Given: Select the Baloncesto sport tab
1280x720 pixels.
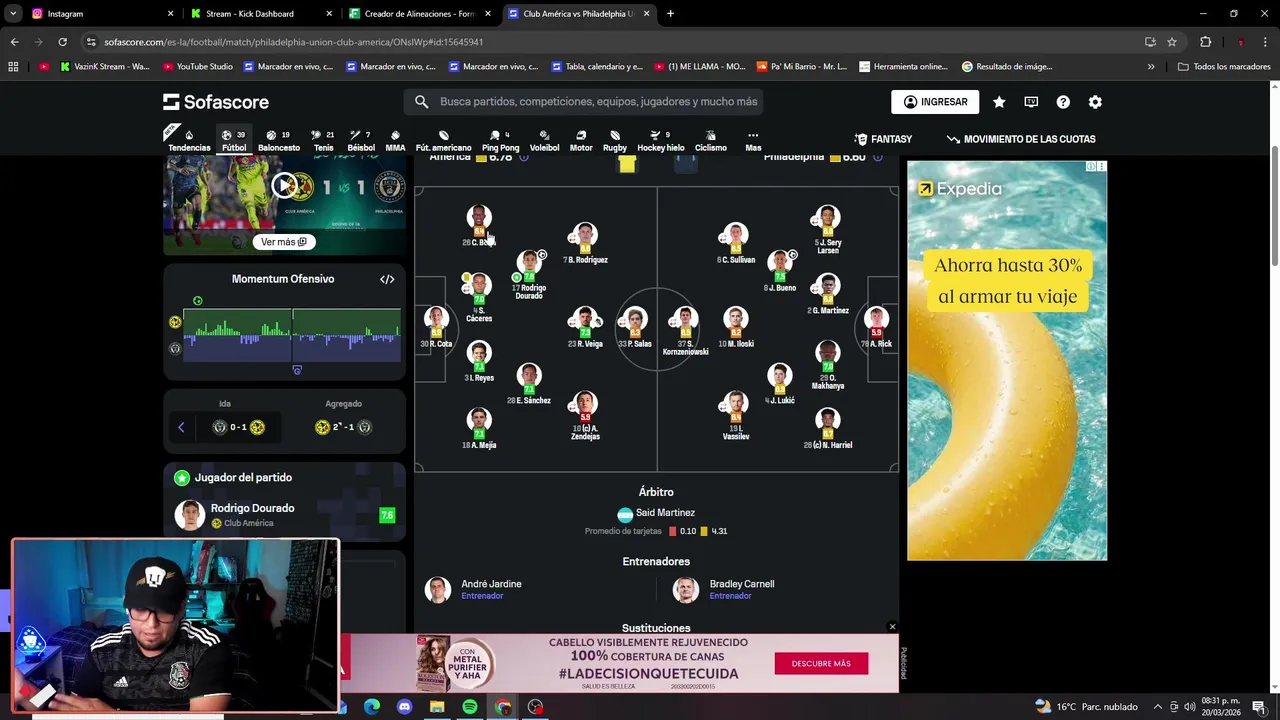Looking at the screenshot, I should (279, 140).
